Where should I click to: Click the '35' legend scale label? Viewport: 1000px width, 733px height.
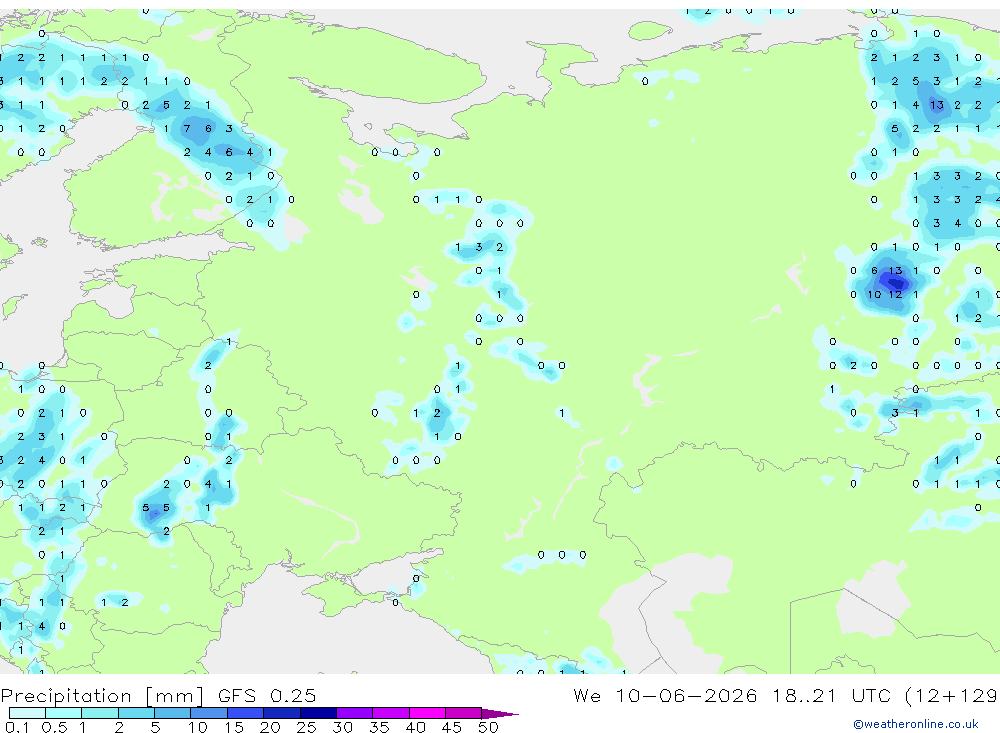(379, 727)
